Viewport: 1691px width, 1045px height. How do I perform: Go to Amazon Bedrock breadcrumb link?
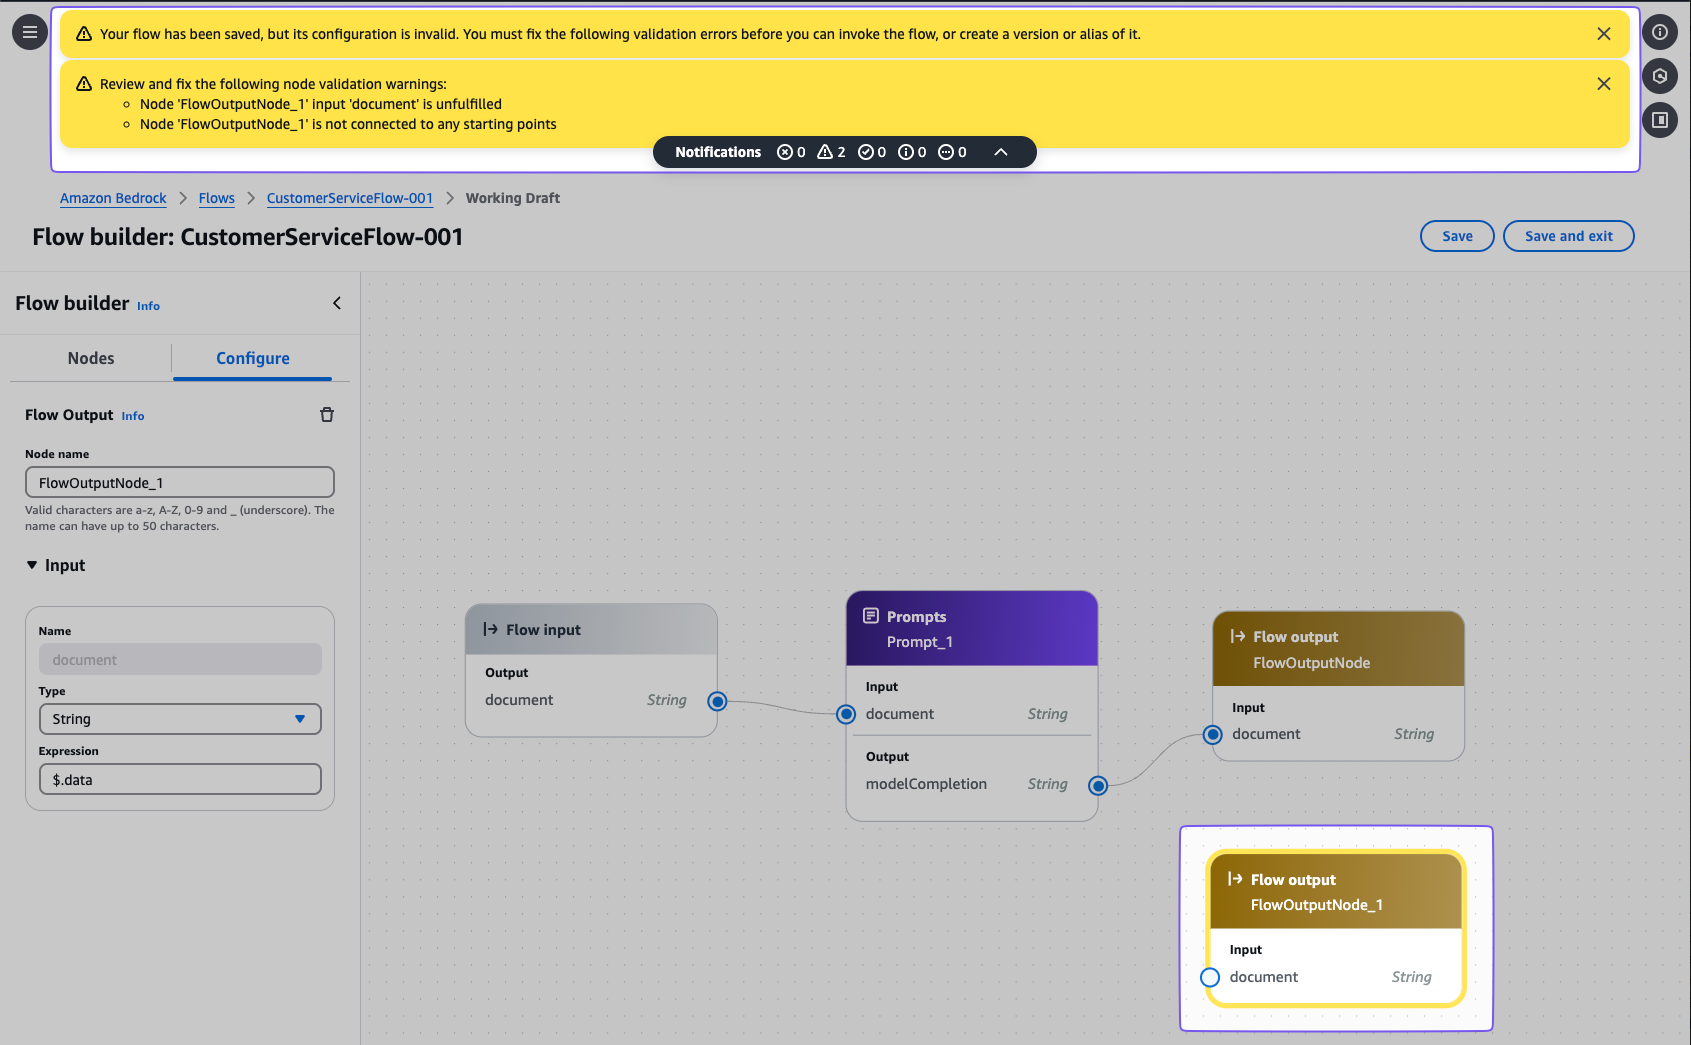(x=113, y=198)
